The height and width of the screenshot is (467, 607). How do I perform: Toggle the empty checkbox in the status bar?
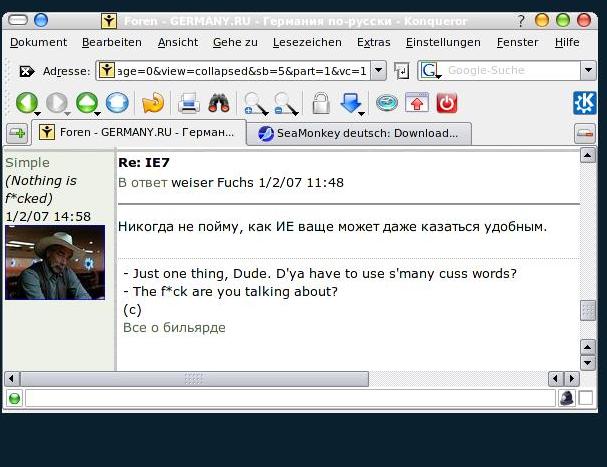(x=585, y=398)
